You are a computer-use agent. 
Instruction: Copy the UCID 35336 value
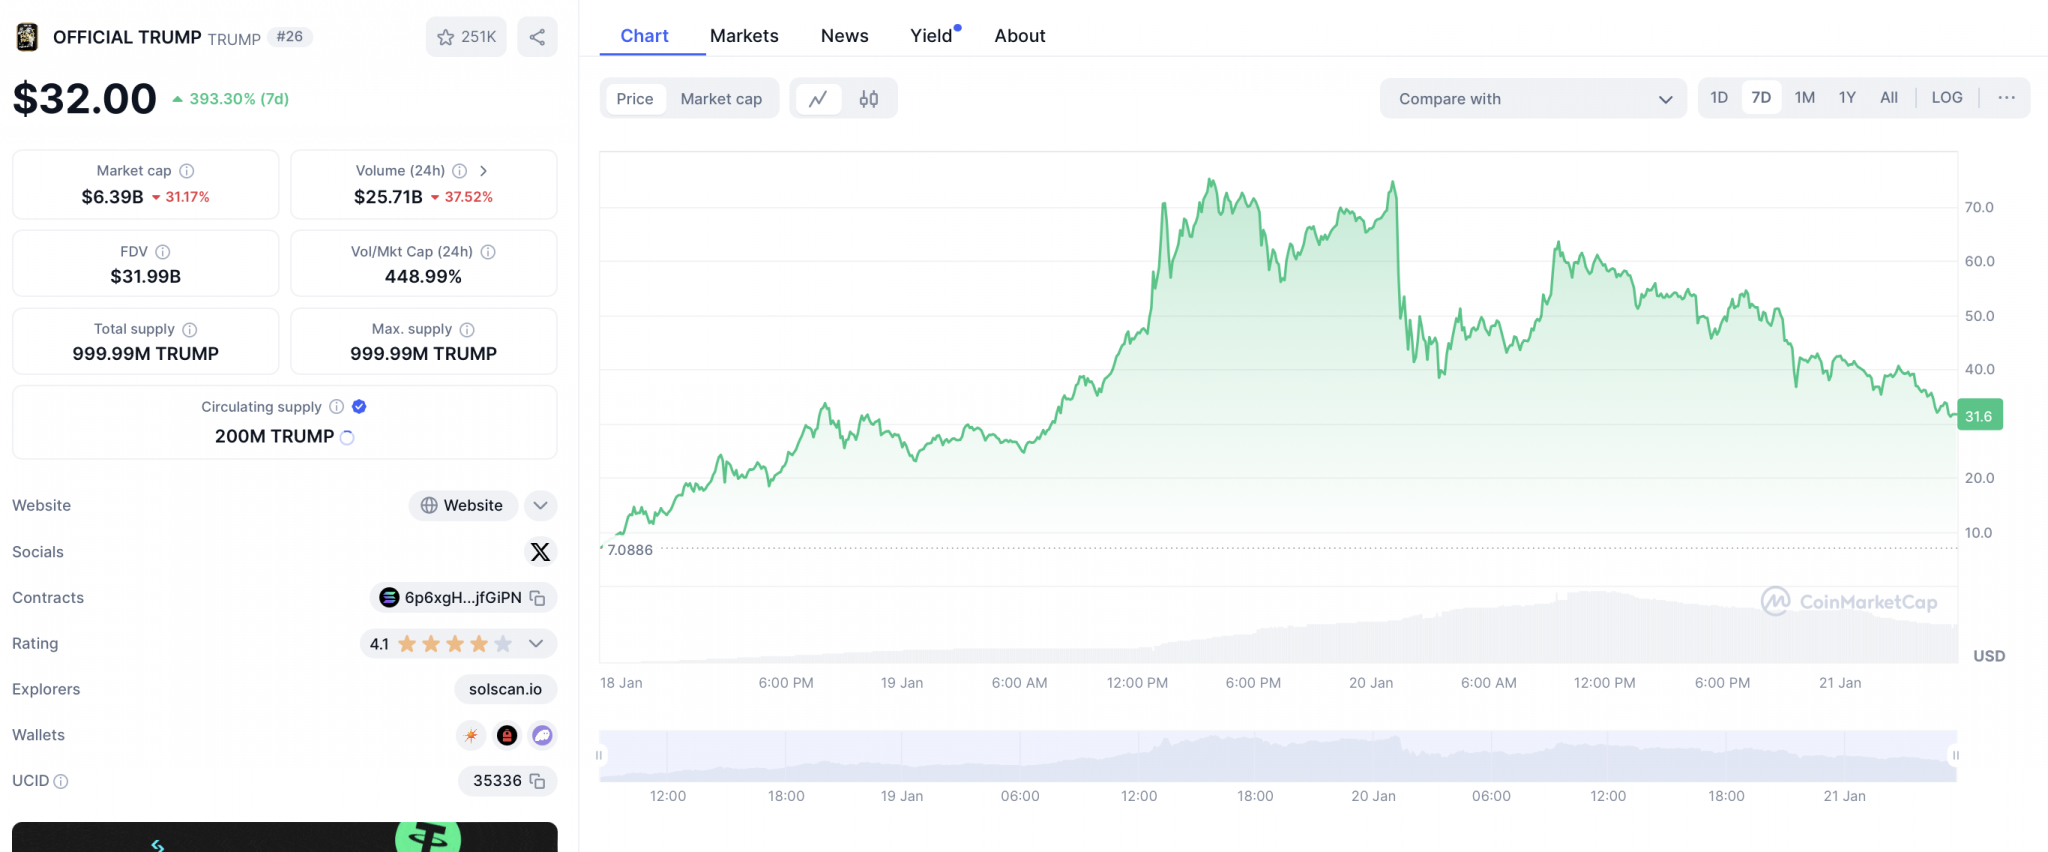(x=538, y=781)
